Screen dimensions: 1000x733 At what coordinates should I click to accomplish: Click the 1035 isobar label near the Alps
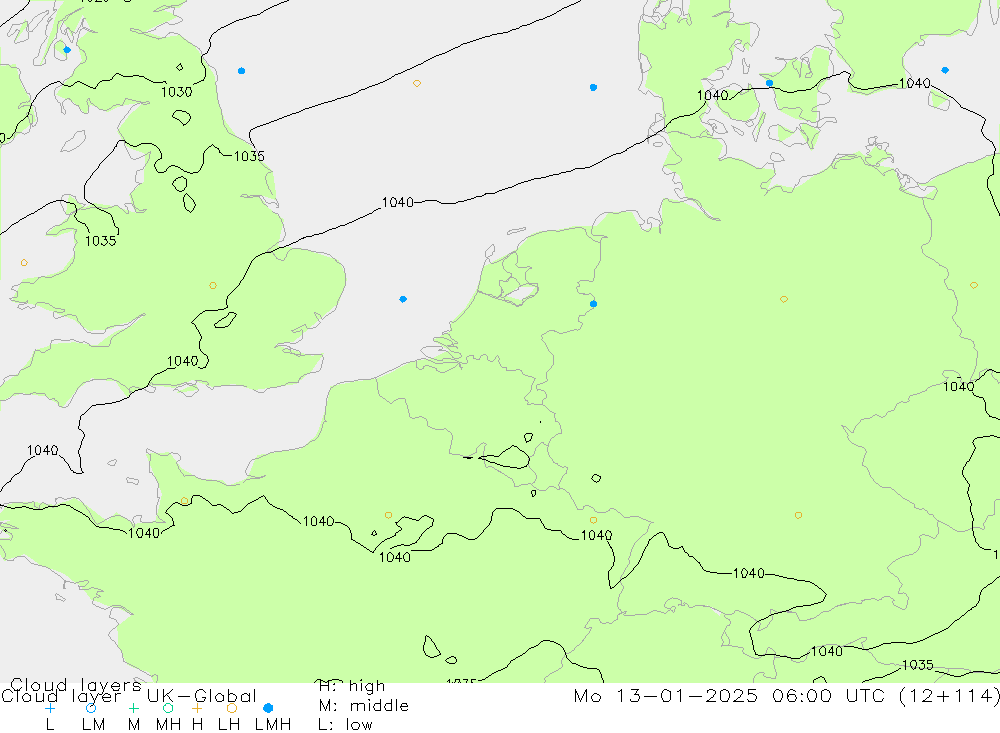click(x=918, y=665)
